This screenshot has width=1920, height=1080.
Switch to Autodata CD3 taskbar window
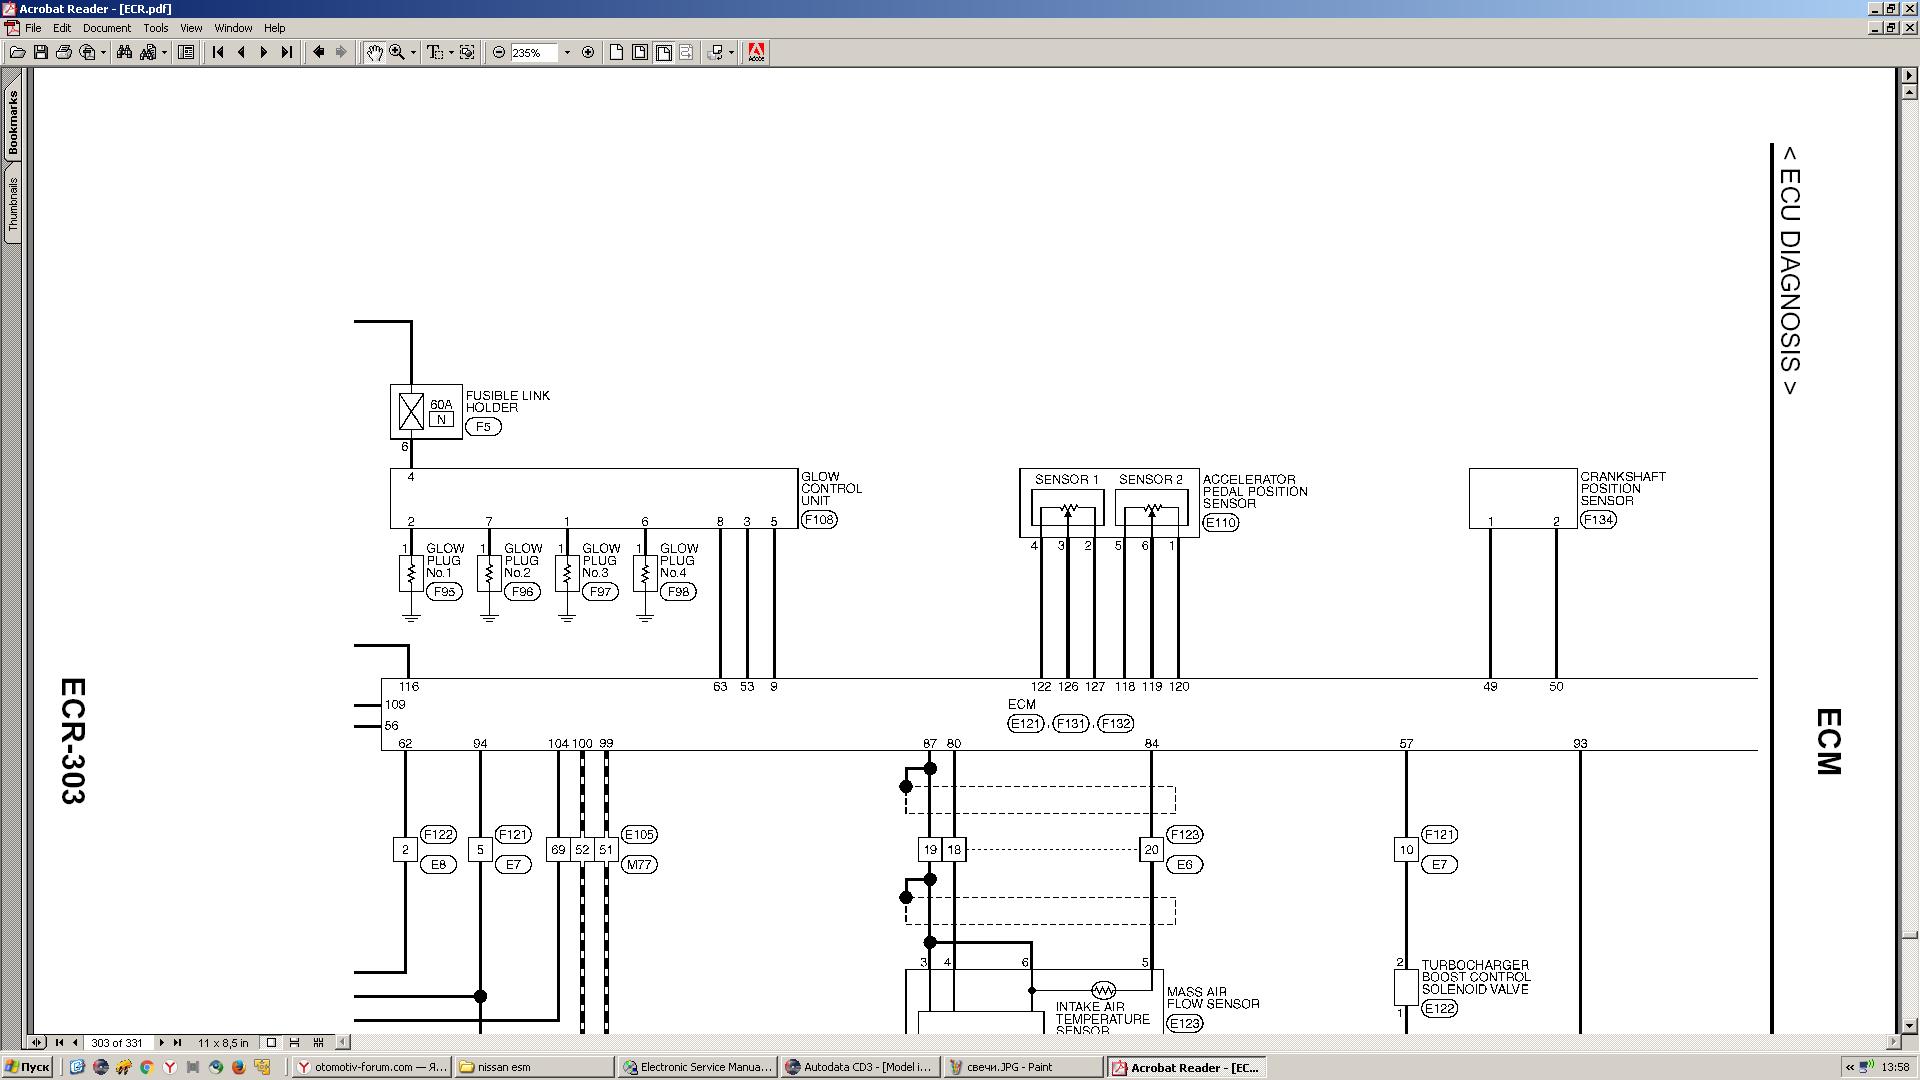pyautogui.click(x=860, y=1067)
